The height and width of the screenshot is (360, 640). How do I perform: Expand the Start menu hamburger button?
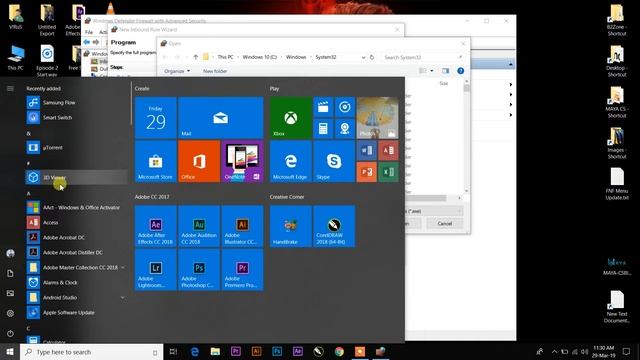point(10,89)
